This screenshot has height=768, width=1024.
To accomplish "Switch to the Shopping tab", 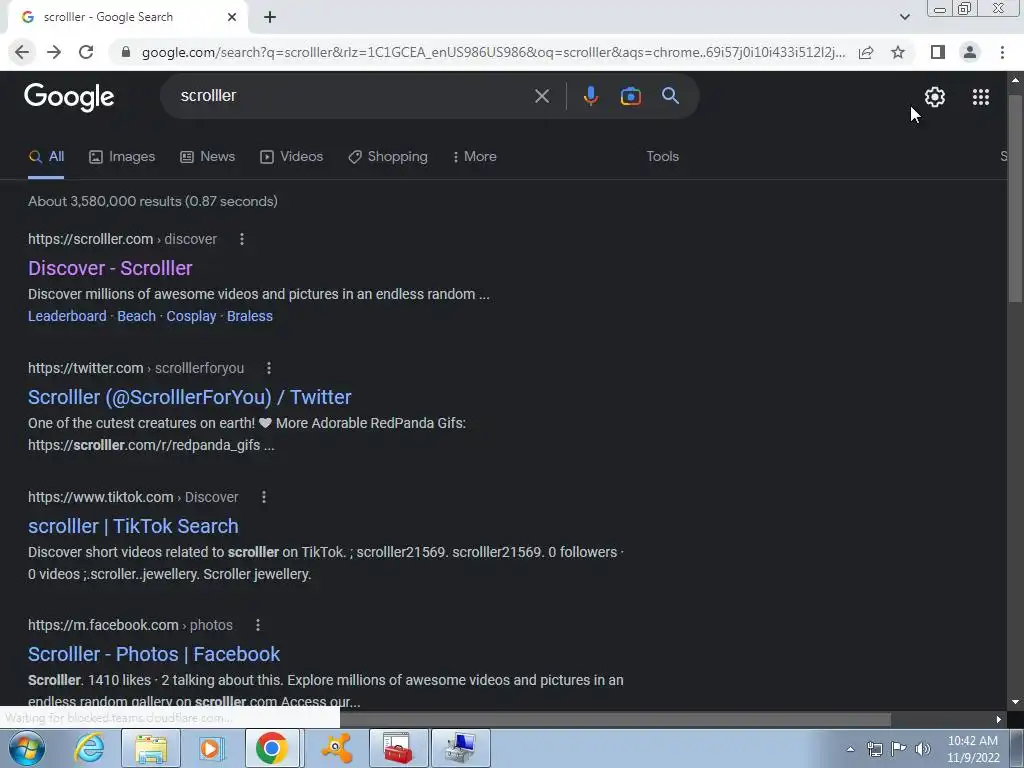I will tap(388, 157).
